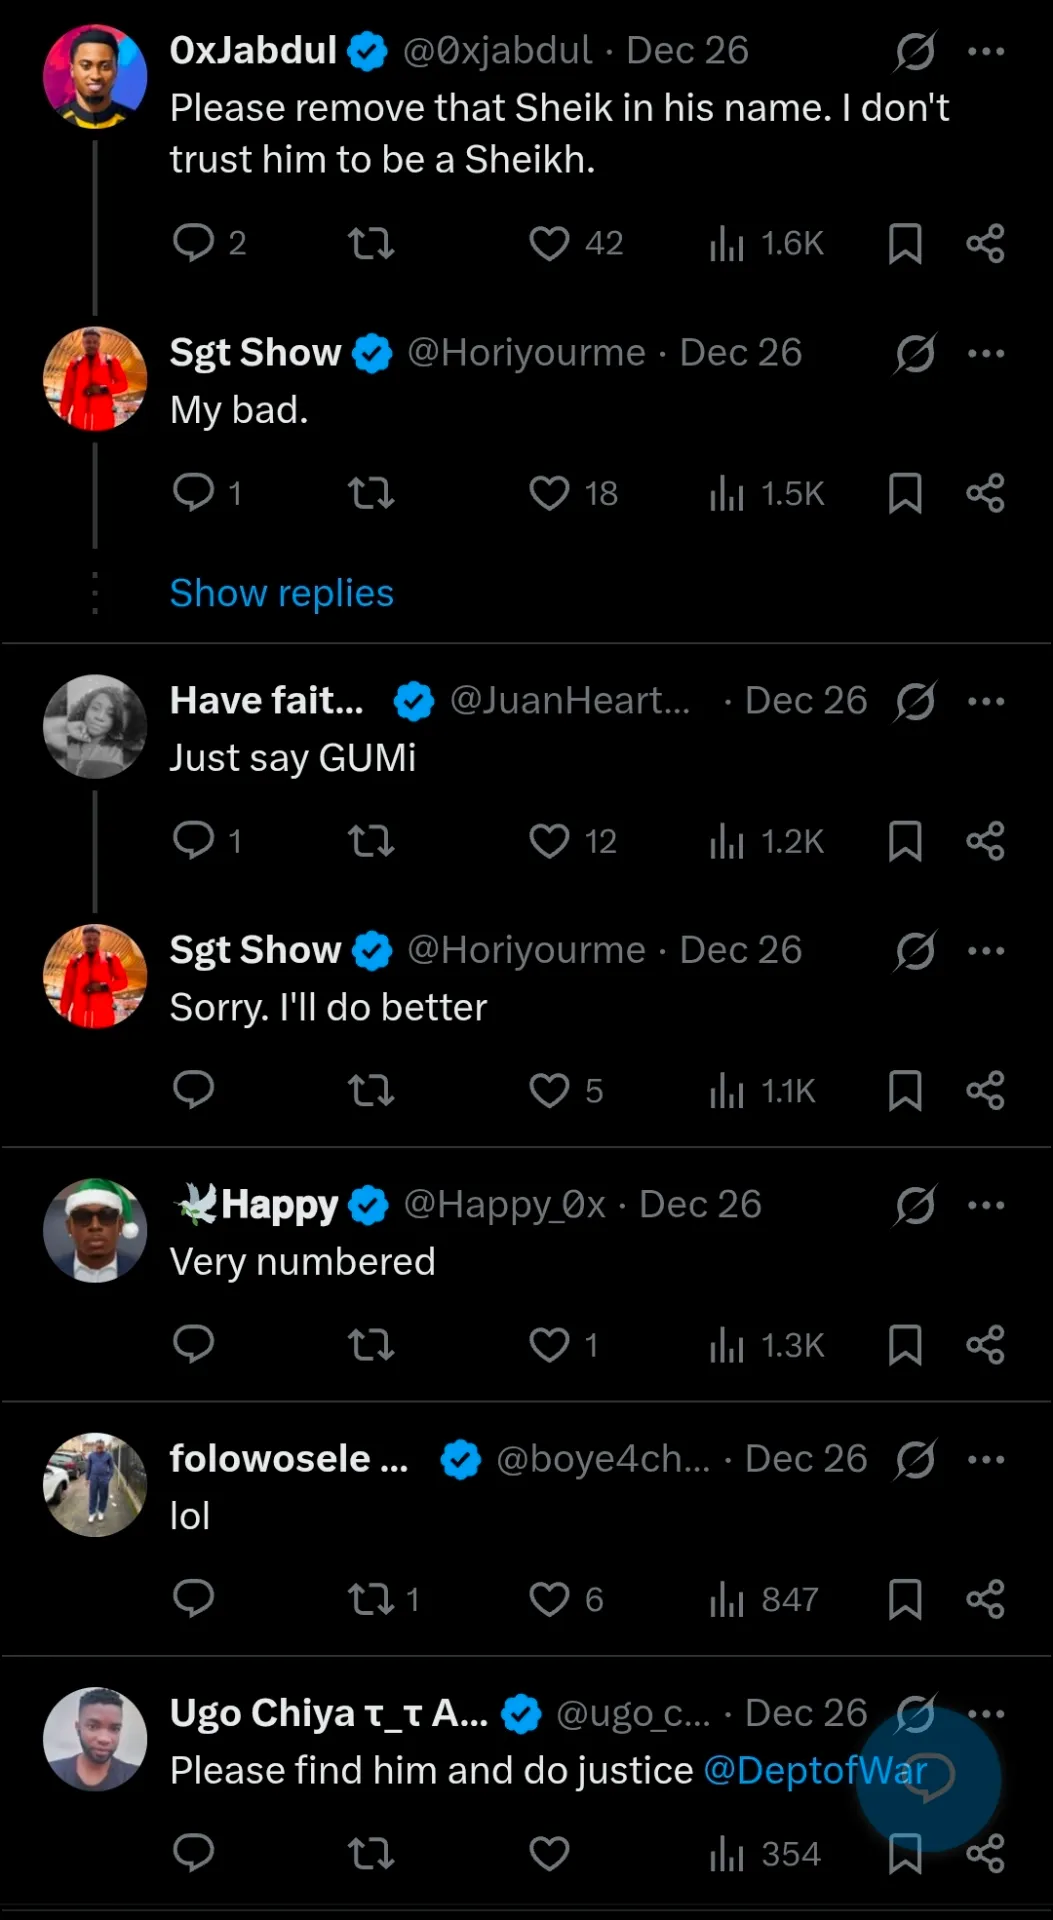Viewport: 1053px width, 1920px height.
Task: Reply to 0xJabdul's Sheikh post
Action: click(x=194, y=243)
